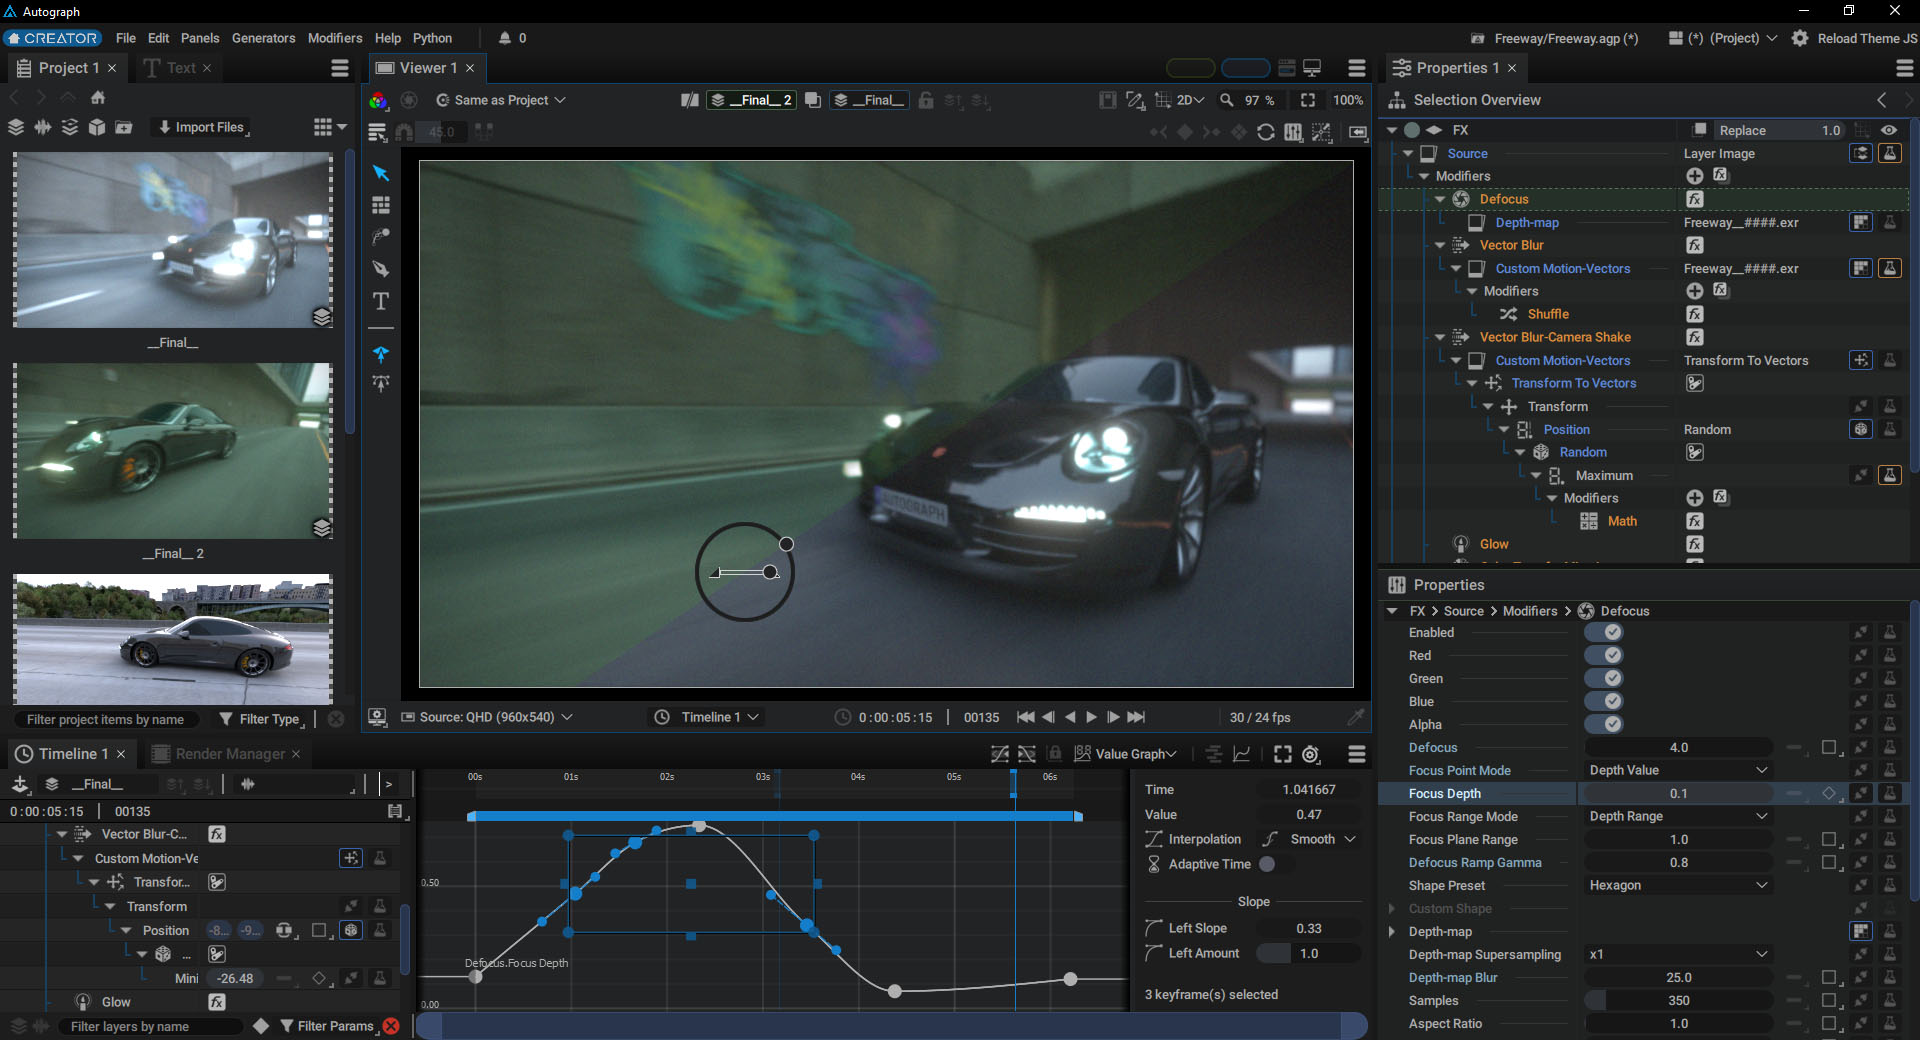Click the Filter Type button
This screenshot has width=1920, height=1040.
[x=260, y=719]
